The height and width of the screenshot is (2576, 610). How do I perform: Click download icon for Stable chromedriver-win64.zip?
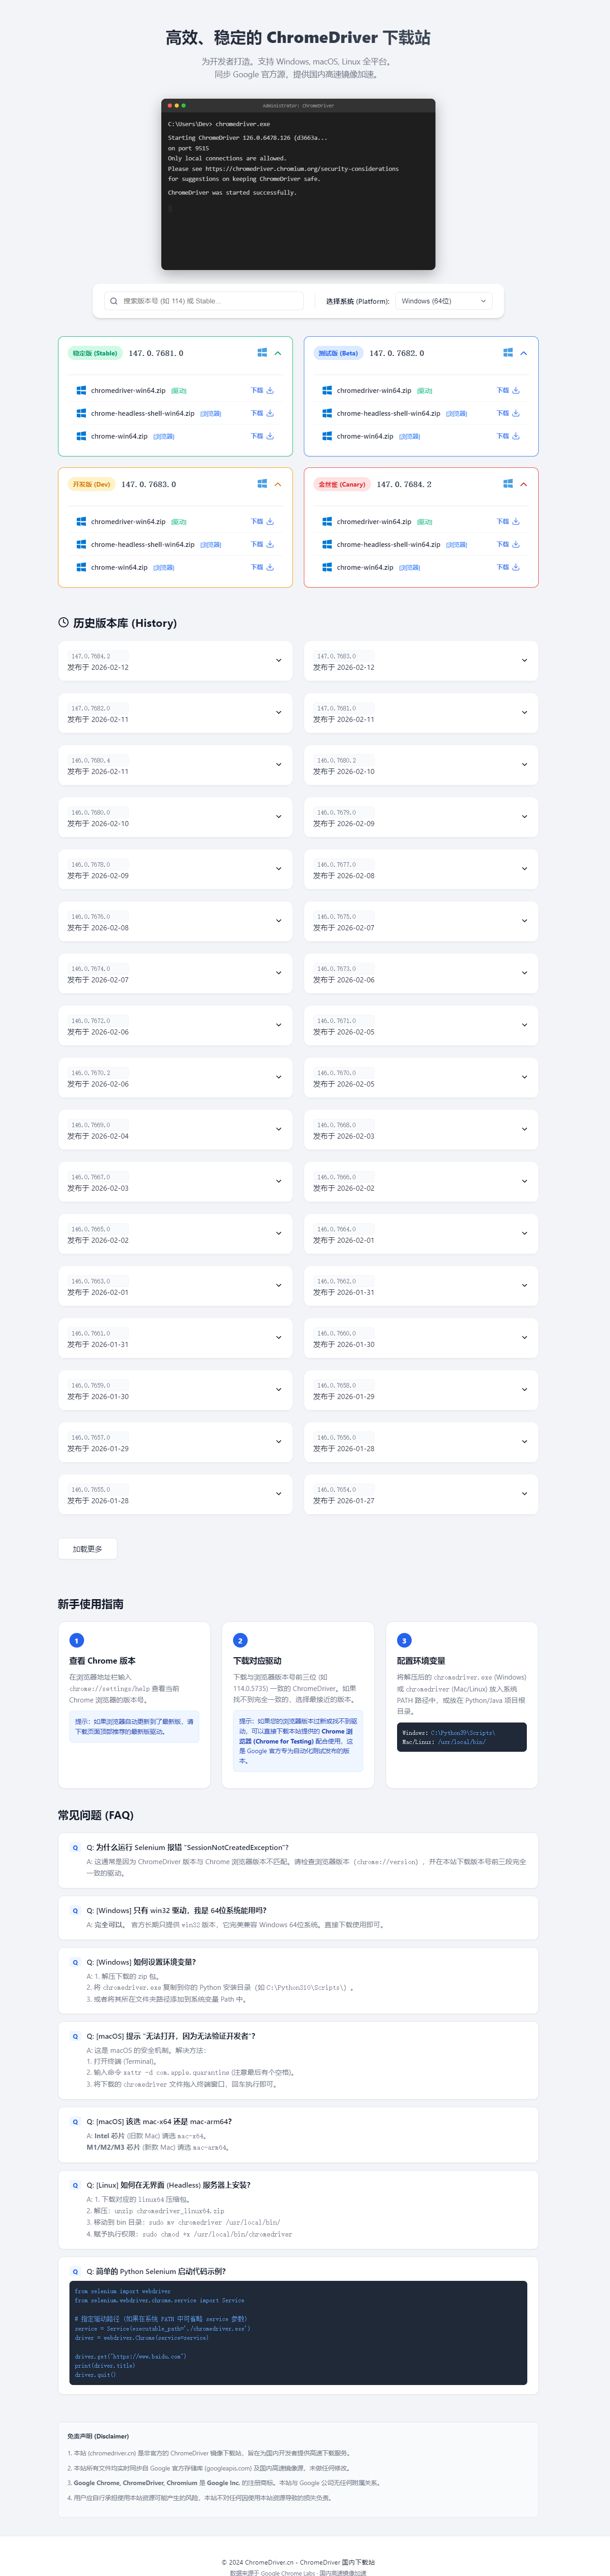pyautogui.click(x=270, y=391)
